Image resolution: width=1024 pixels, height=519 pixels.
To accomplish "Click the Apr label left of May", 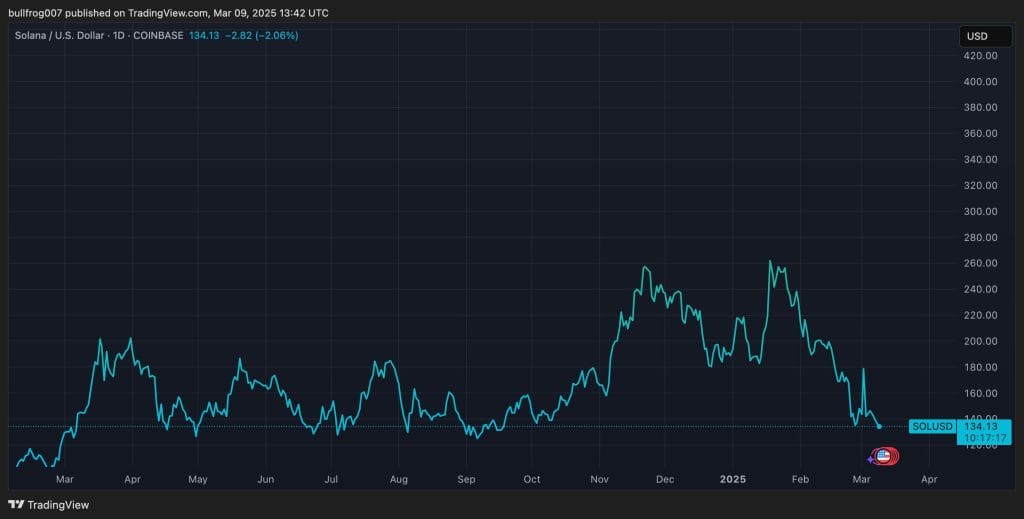I will pyautogui.click(x=133, y=479).
